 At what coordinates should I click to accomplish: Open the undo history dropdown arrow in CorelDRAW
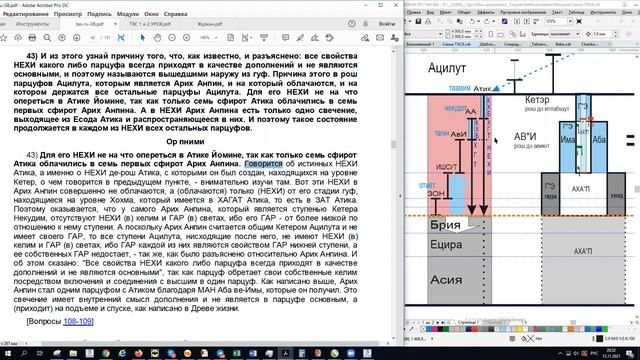pyautogui.click(x=478, y=21)
